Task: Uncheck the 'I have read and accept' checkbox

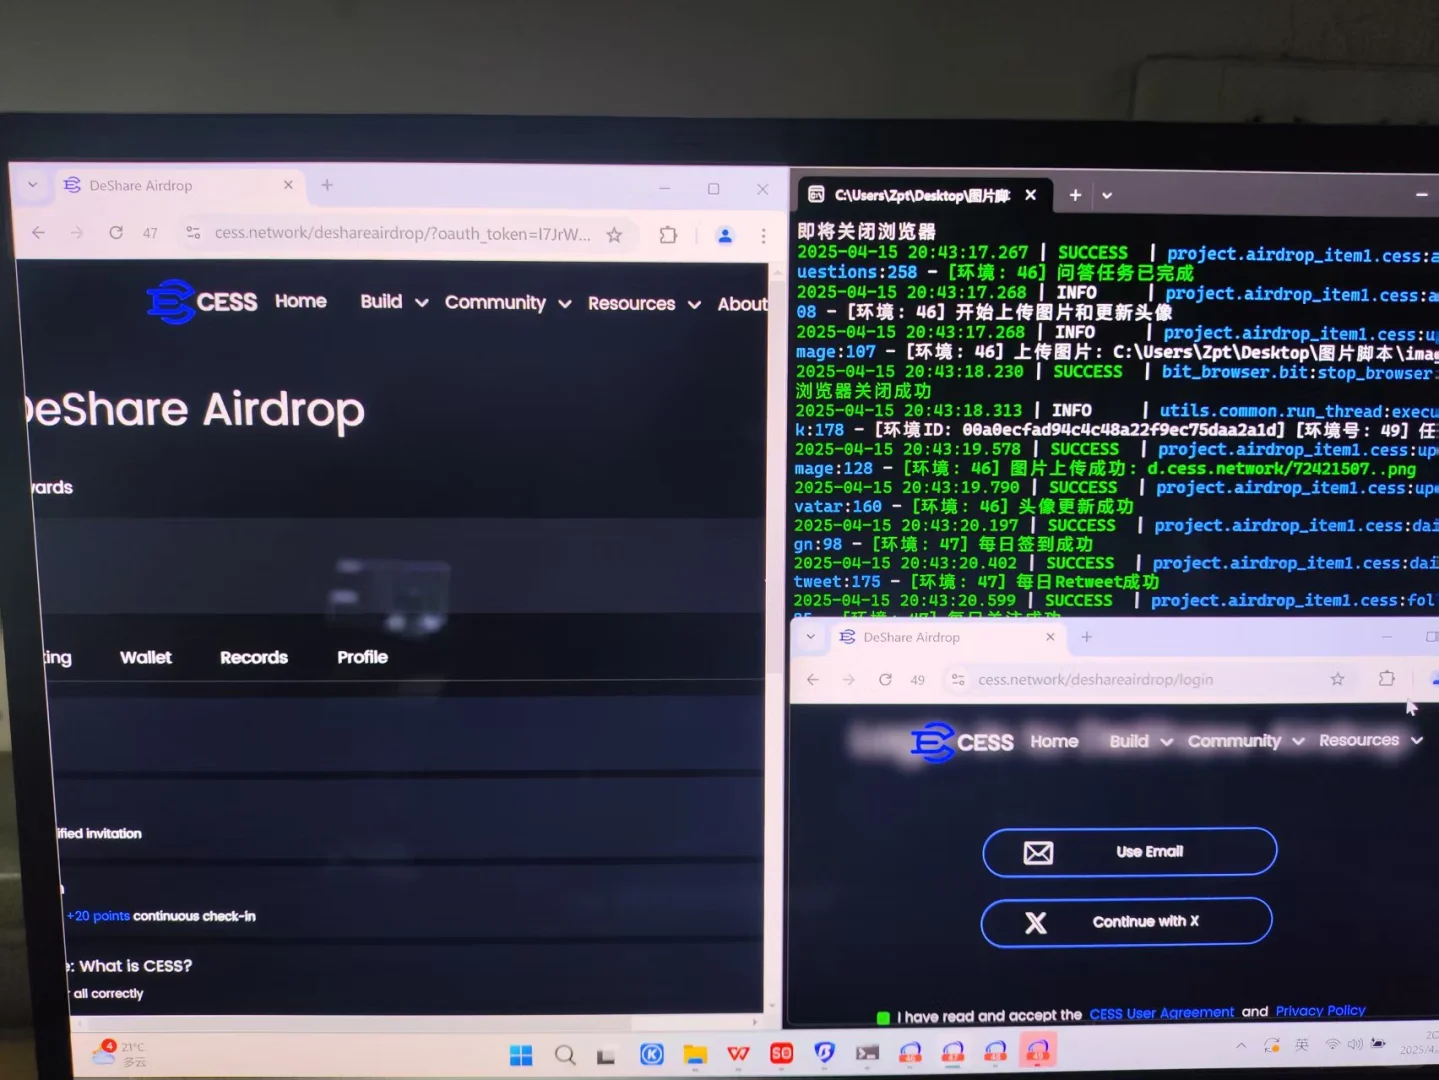Action: pyautogui.click(x=883, y=1016)
